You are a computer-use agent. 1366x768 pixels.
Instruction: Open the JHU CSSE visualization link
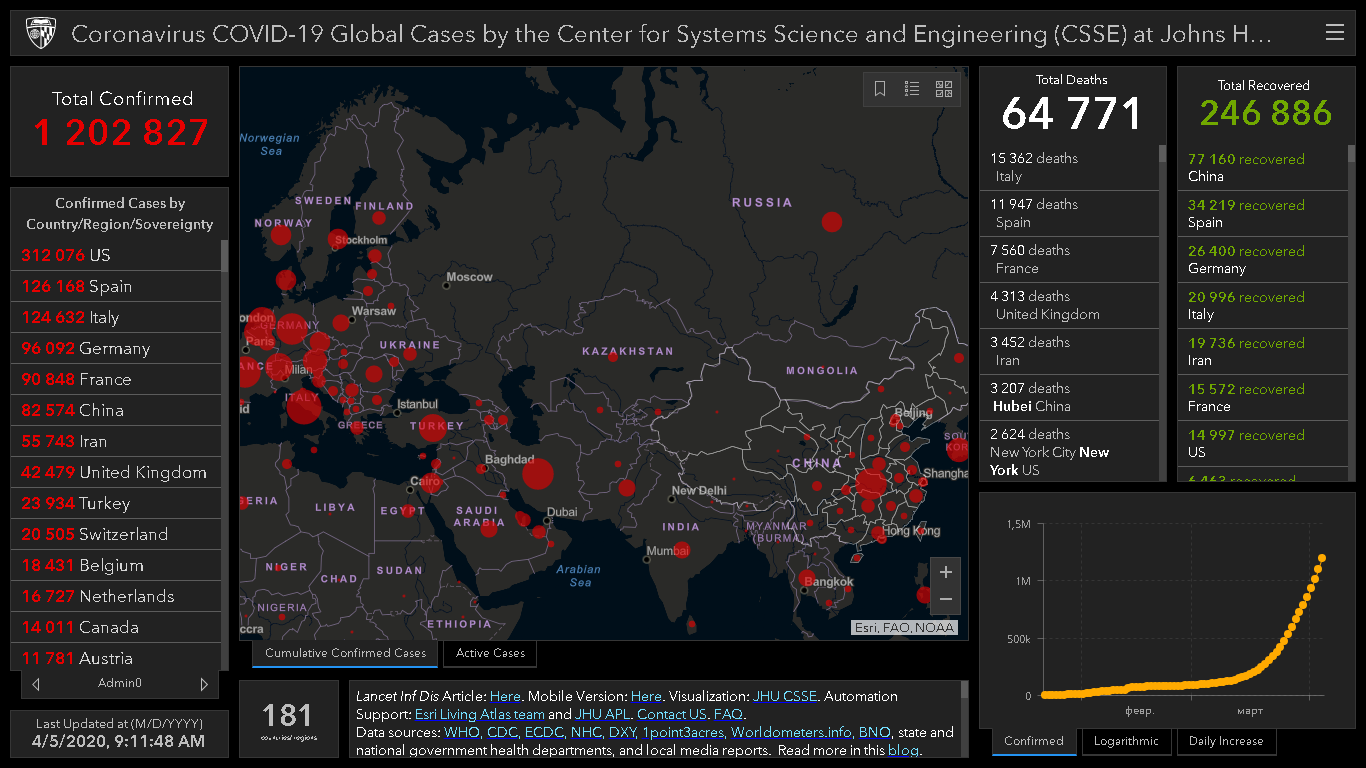pyautogui.click(x=785, y=696)
